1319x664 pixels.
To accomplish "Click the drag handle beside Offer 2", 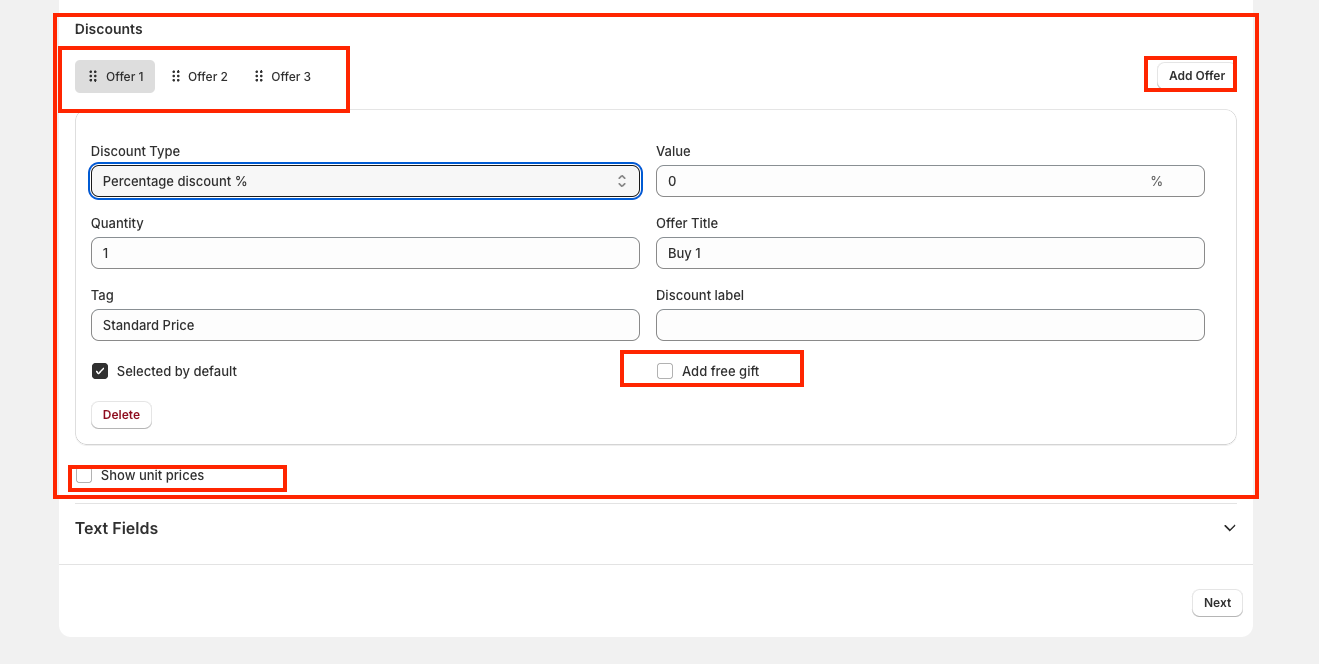I will (176, 77).
